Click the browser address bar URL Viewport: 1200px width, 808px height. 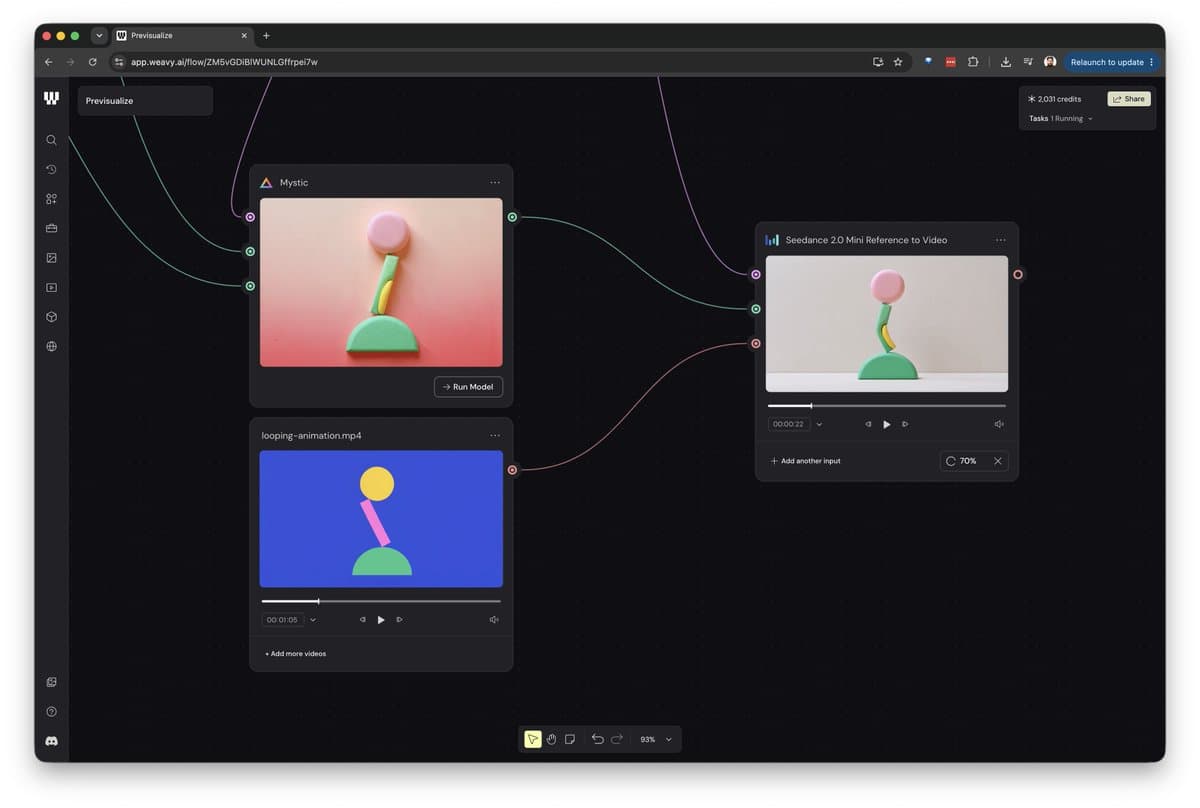(x=224, y=62)
